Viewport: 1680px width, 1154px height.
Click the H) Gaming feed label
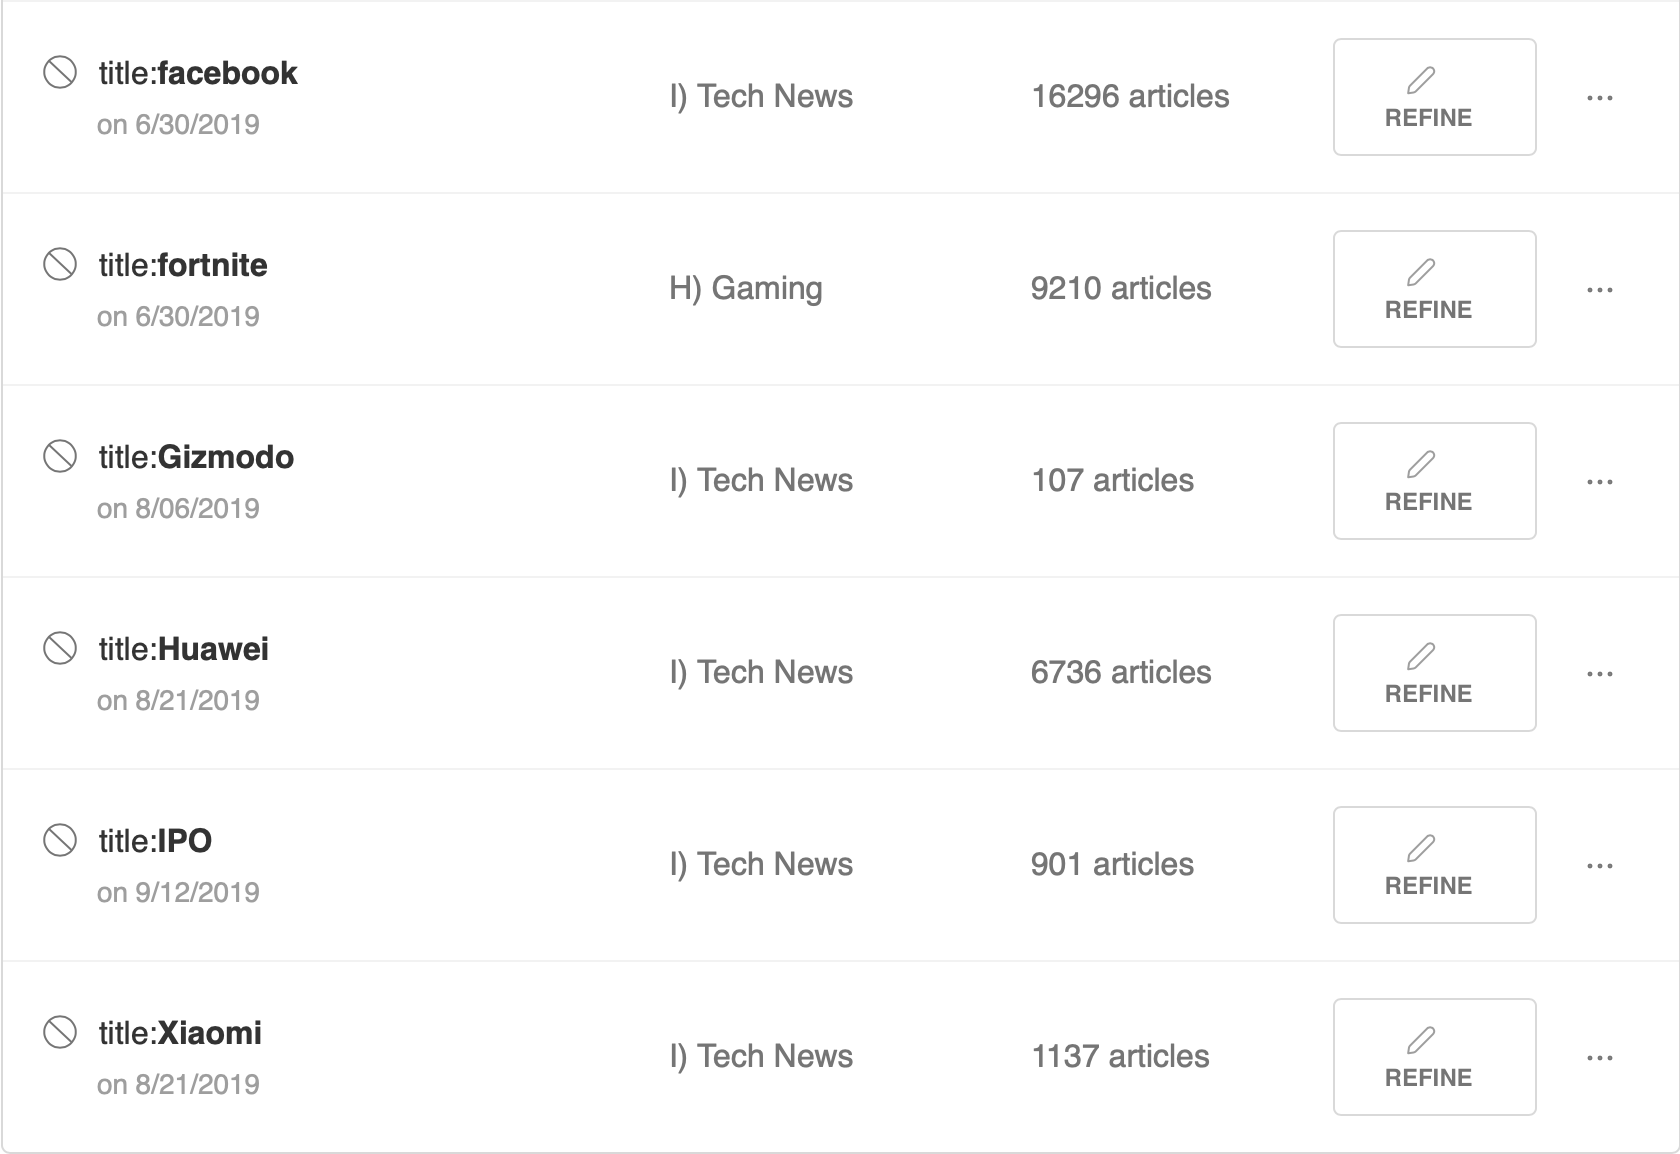(745, 289)
